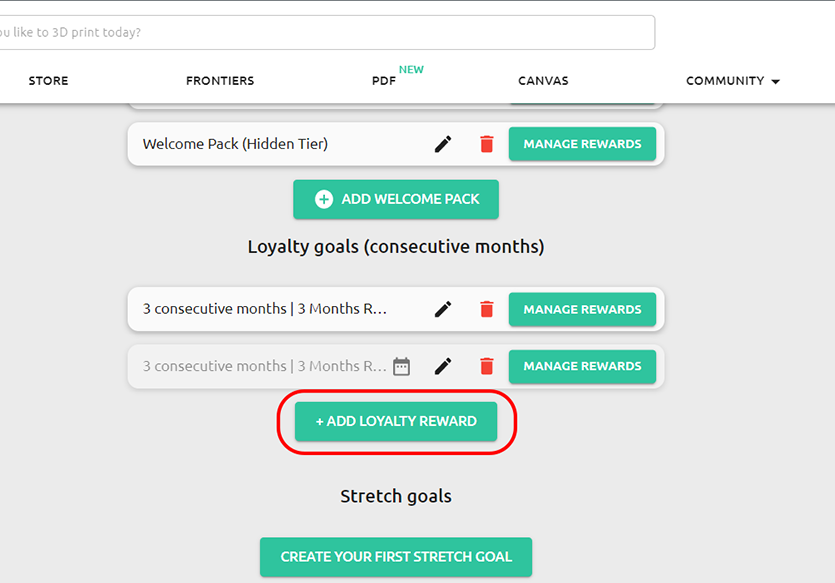Click the 3D print search field

tap(330, 32)
